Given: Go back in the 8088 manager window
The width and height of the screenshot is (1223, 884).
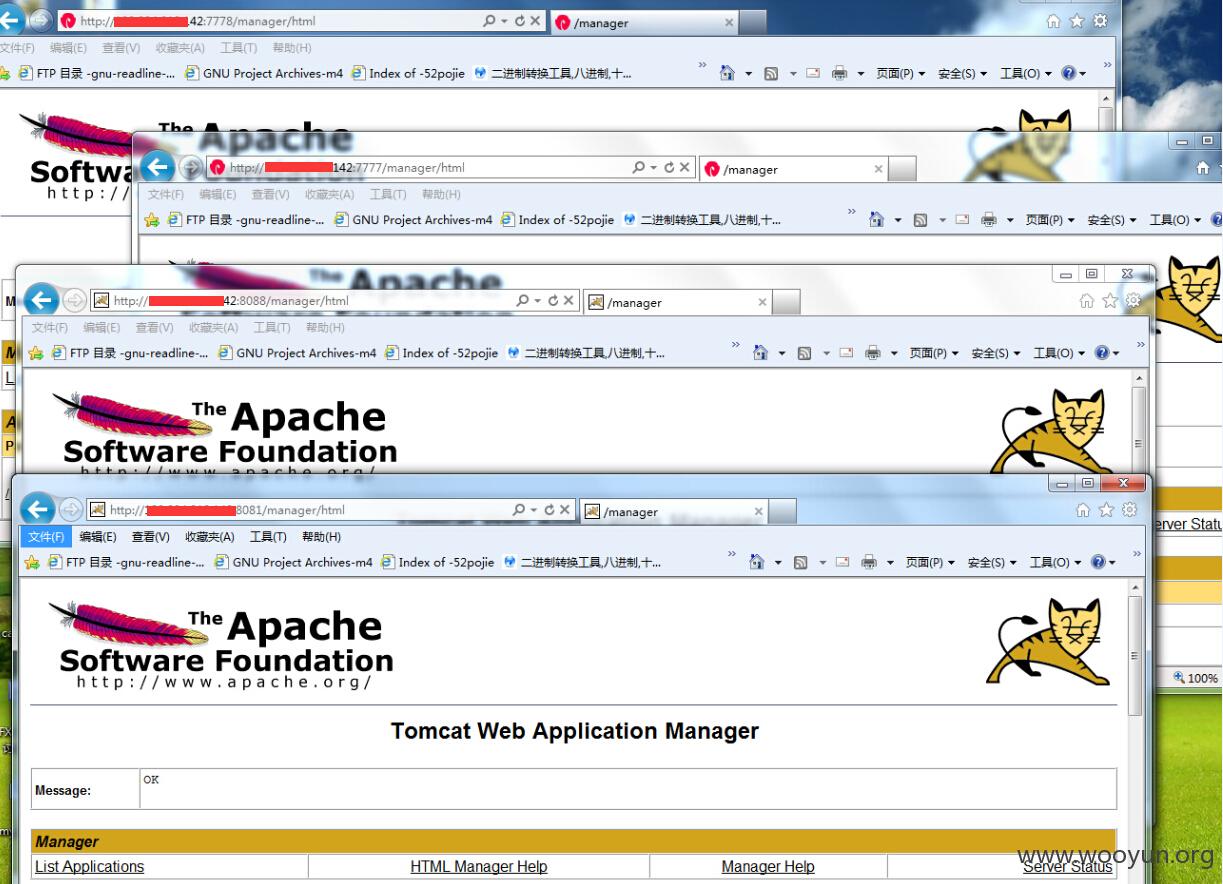Looking at the screenshot, I should tap(41, 300).
